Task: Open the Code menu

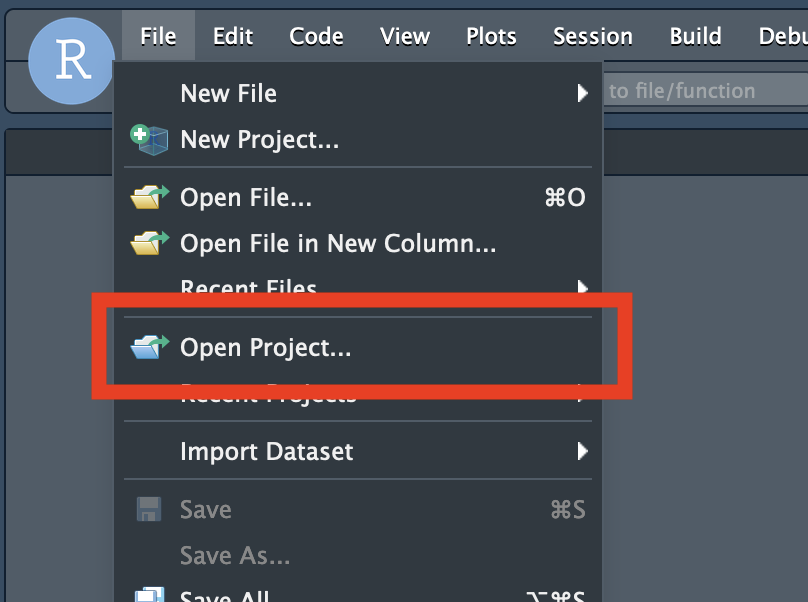Action: [x=316, y=37]
